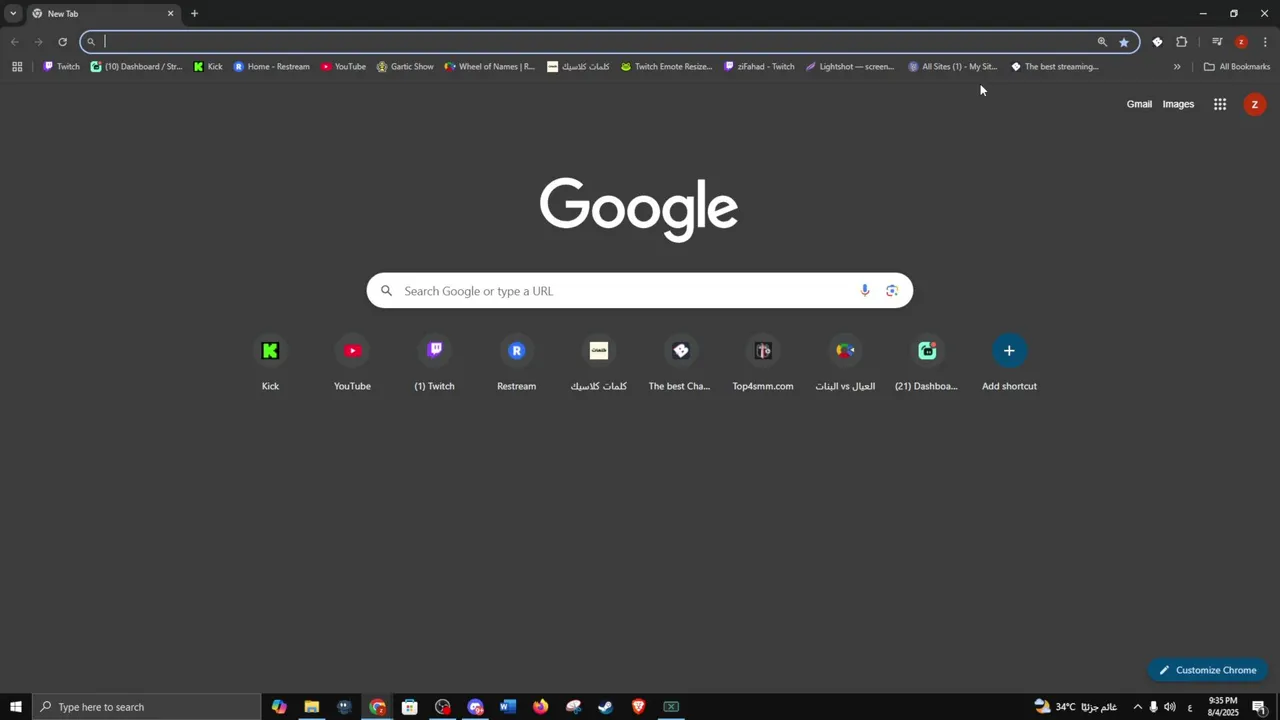Reload the current page
Viewport: 1280px width, 720px height.
[62, 42]
